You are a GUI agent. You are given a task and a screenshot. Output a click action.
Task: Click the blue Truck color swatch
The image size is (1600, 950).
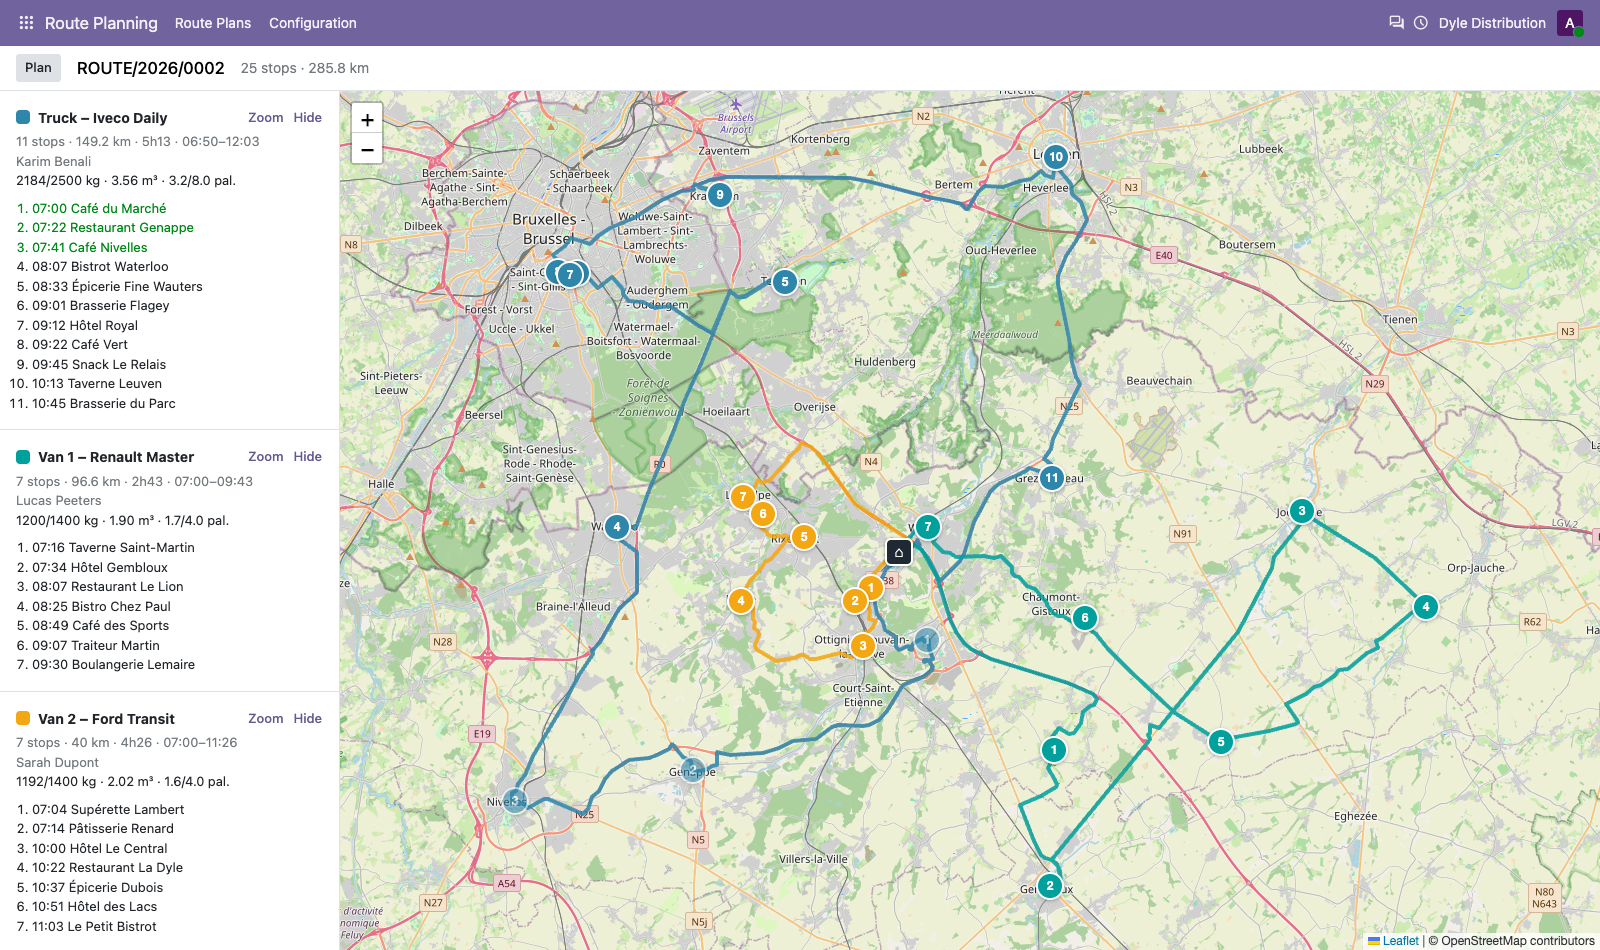coord(23,118)
